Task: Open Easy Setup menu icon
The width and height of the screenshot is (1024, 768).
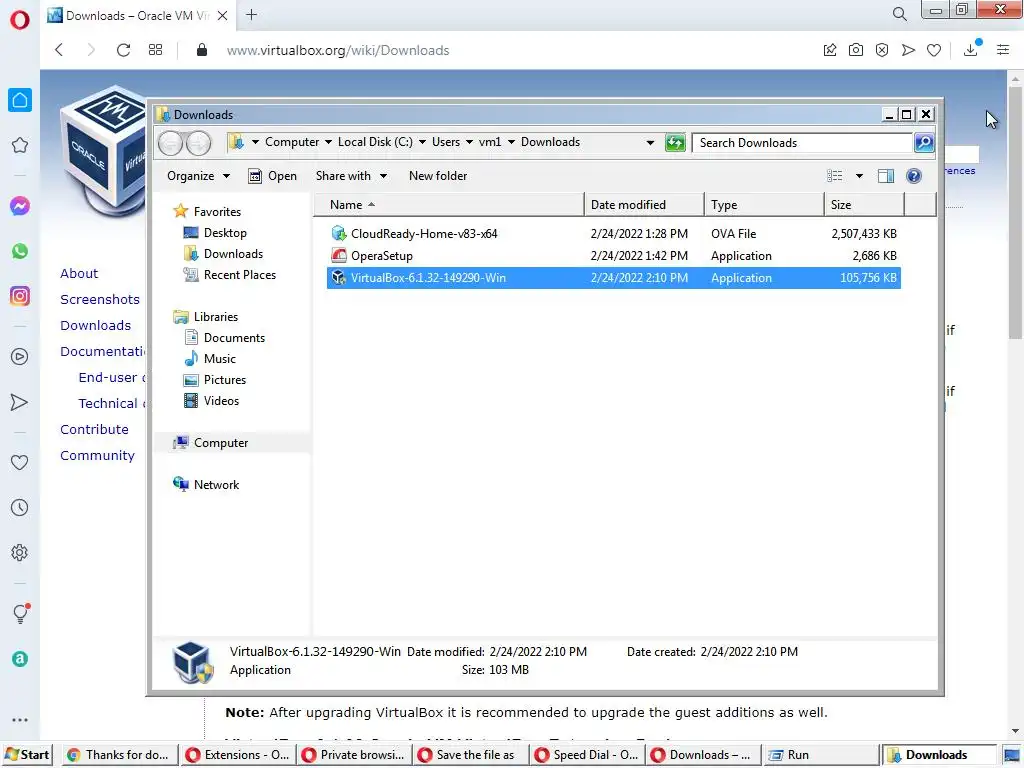Action: (x=1003, y=50)
